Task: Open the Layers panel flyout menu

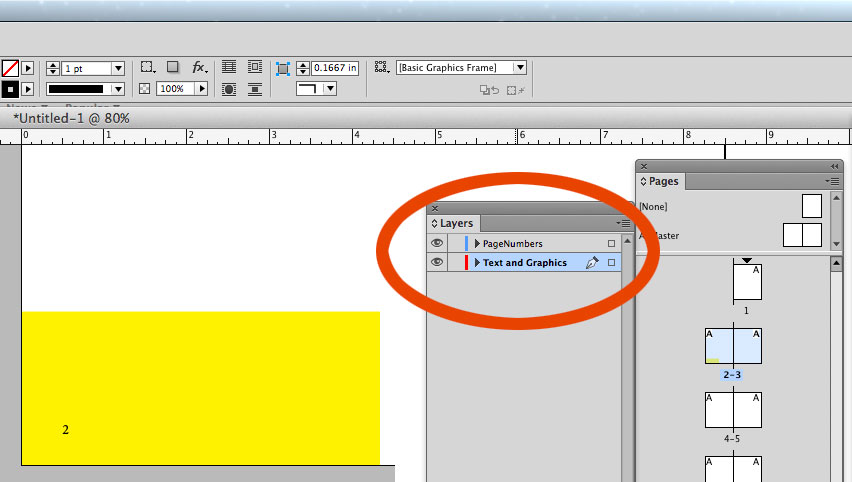Action: [623, 223]
